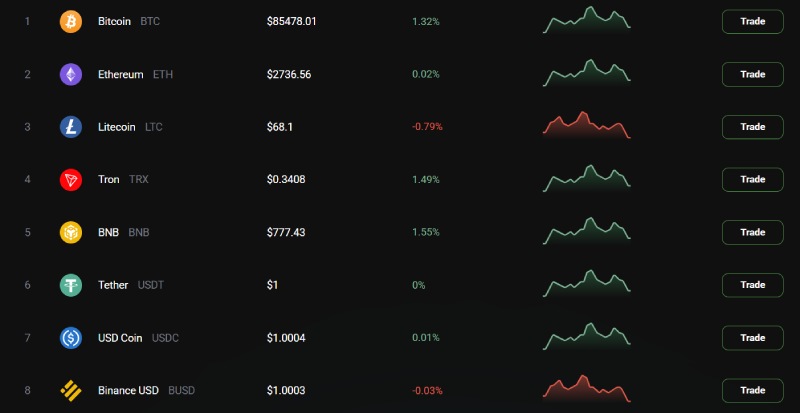Viewport: 800px width, 413px height.
Task: Click the LTC ticker symbol
Action: 154,127
